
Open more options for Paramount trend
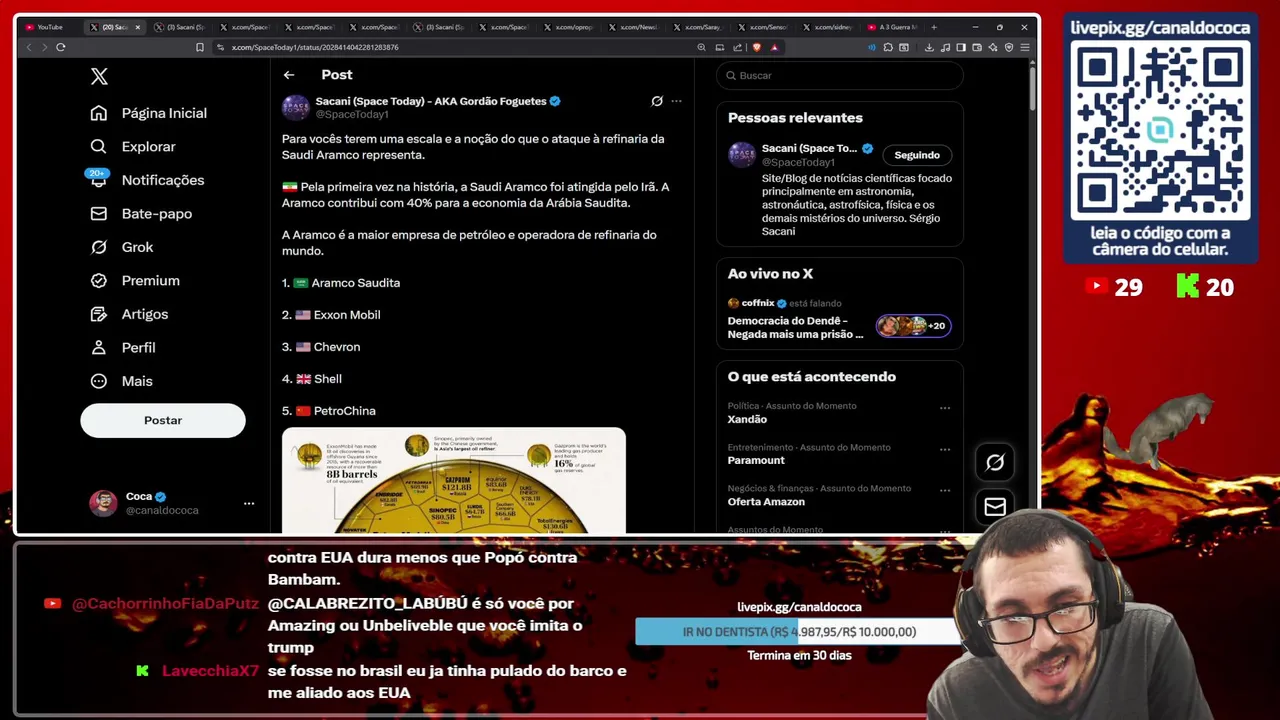click(x=945, y=449)
